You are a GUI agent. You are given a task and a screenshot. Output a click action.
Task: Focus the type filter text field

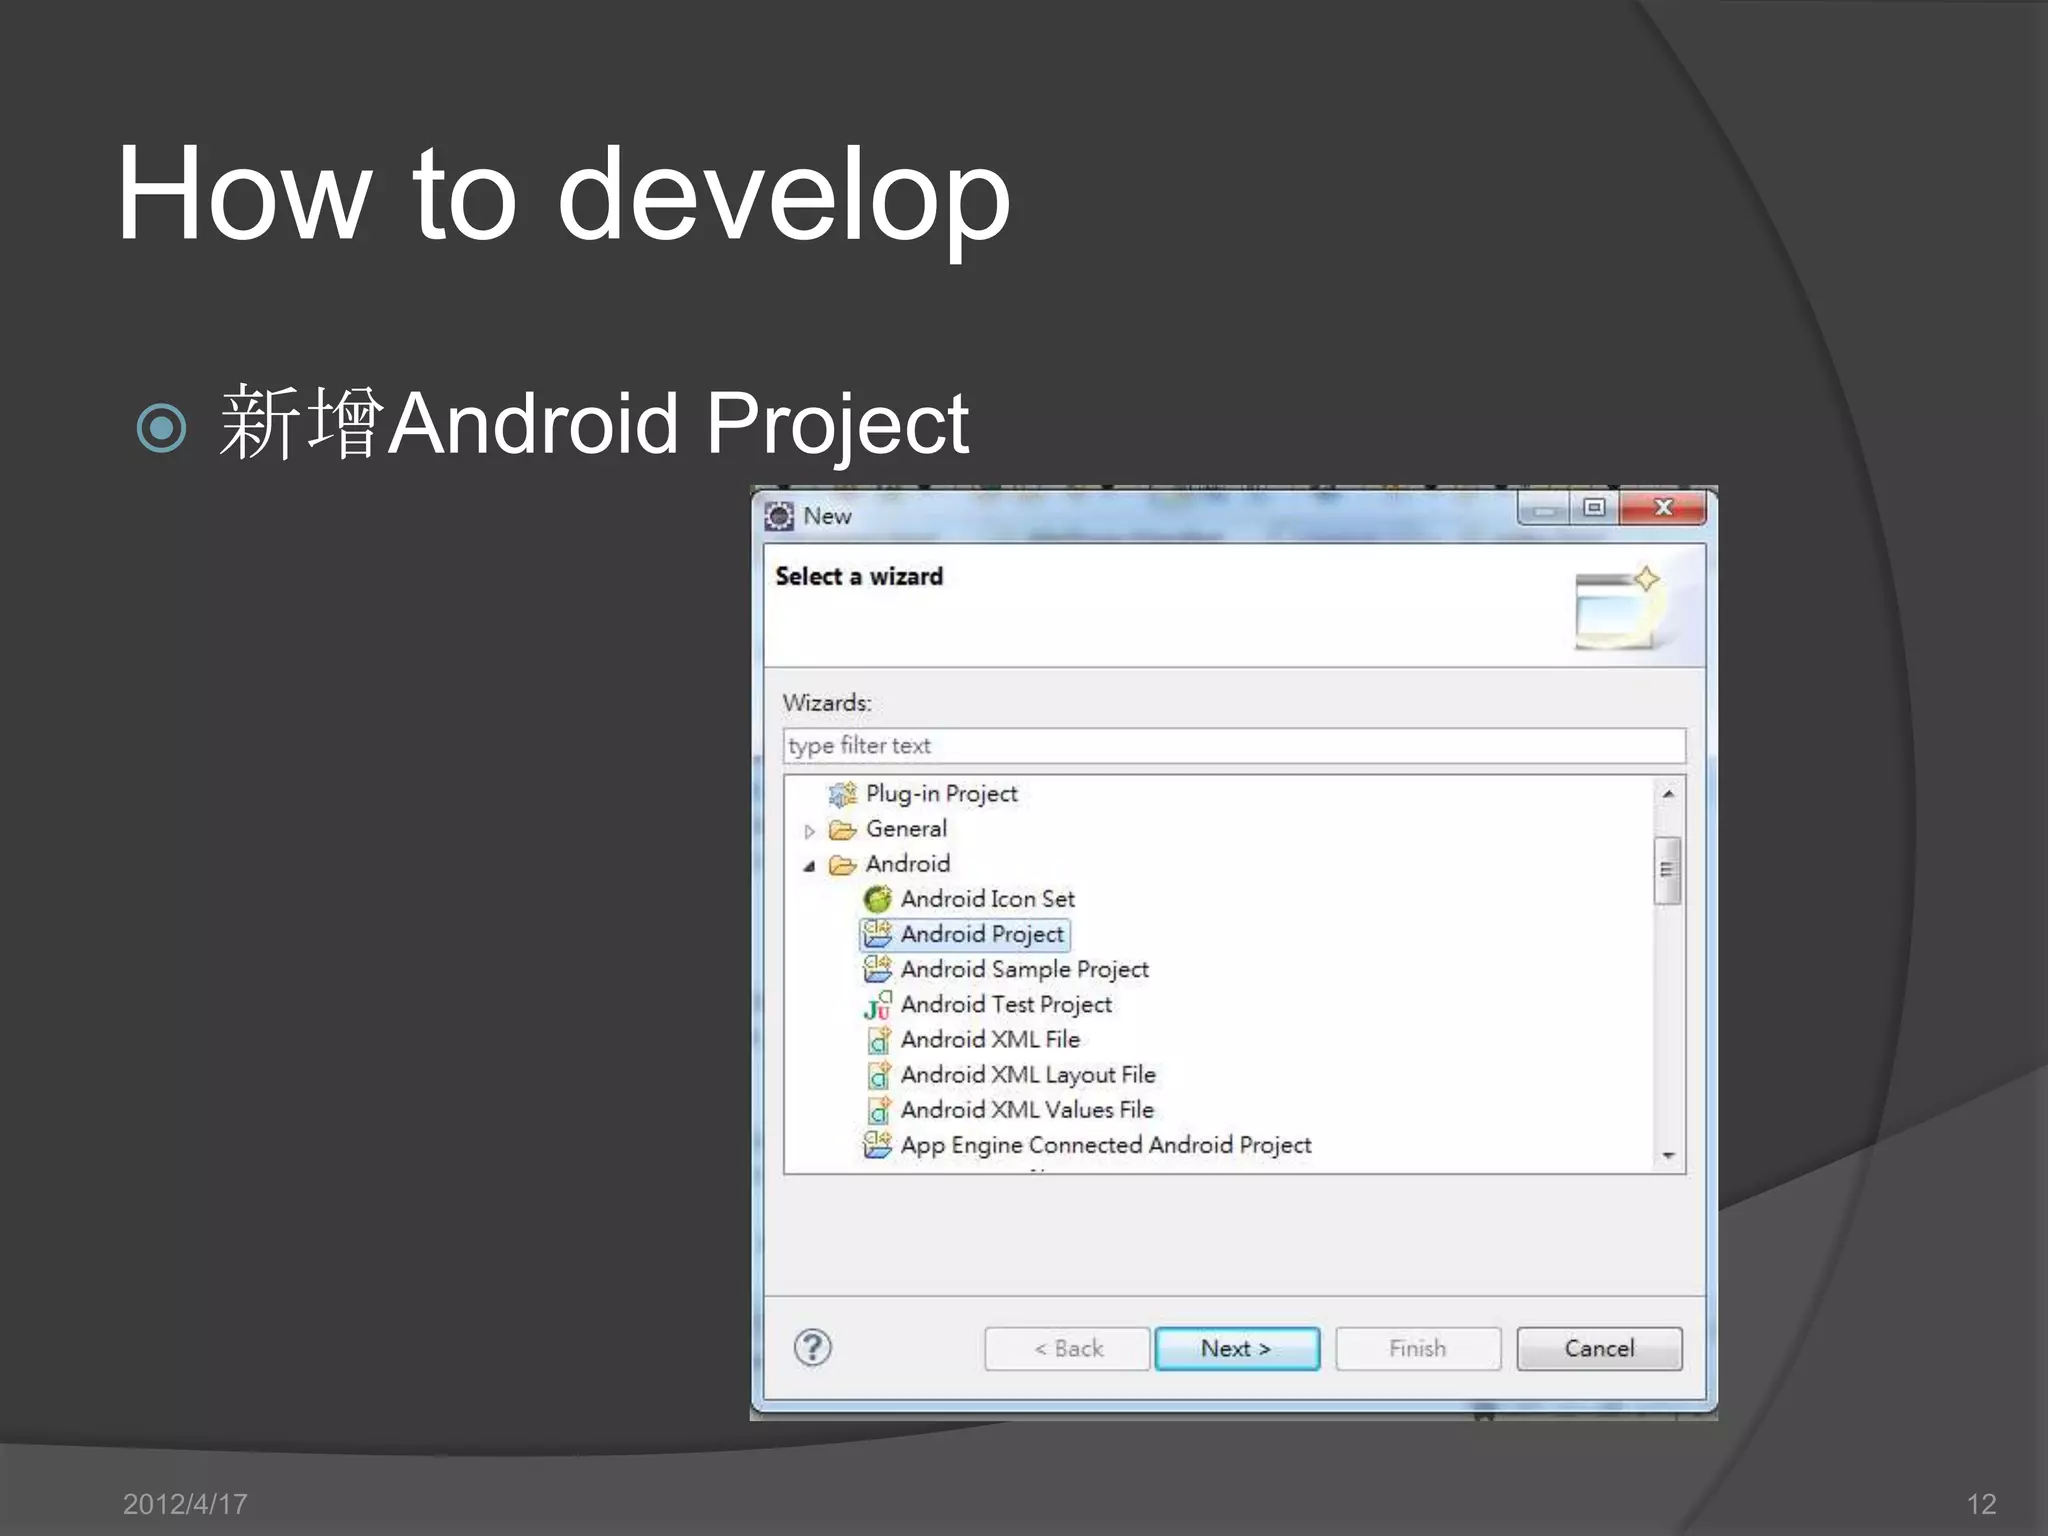tap(1234, 746)
